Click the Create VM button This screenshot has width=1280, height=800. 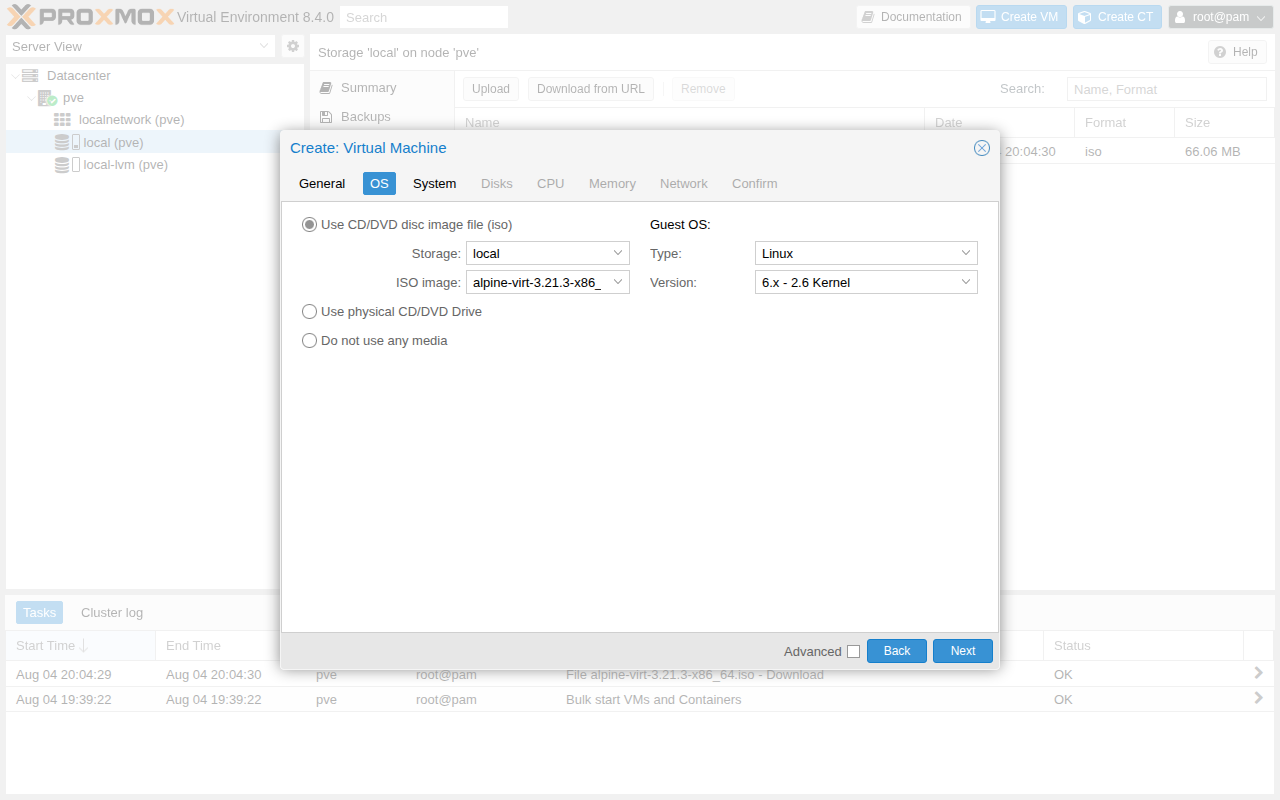click(1021, 17)
